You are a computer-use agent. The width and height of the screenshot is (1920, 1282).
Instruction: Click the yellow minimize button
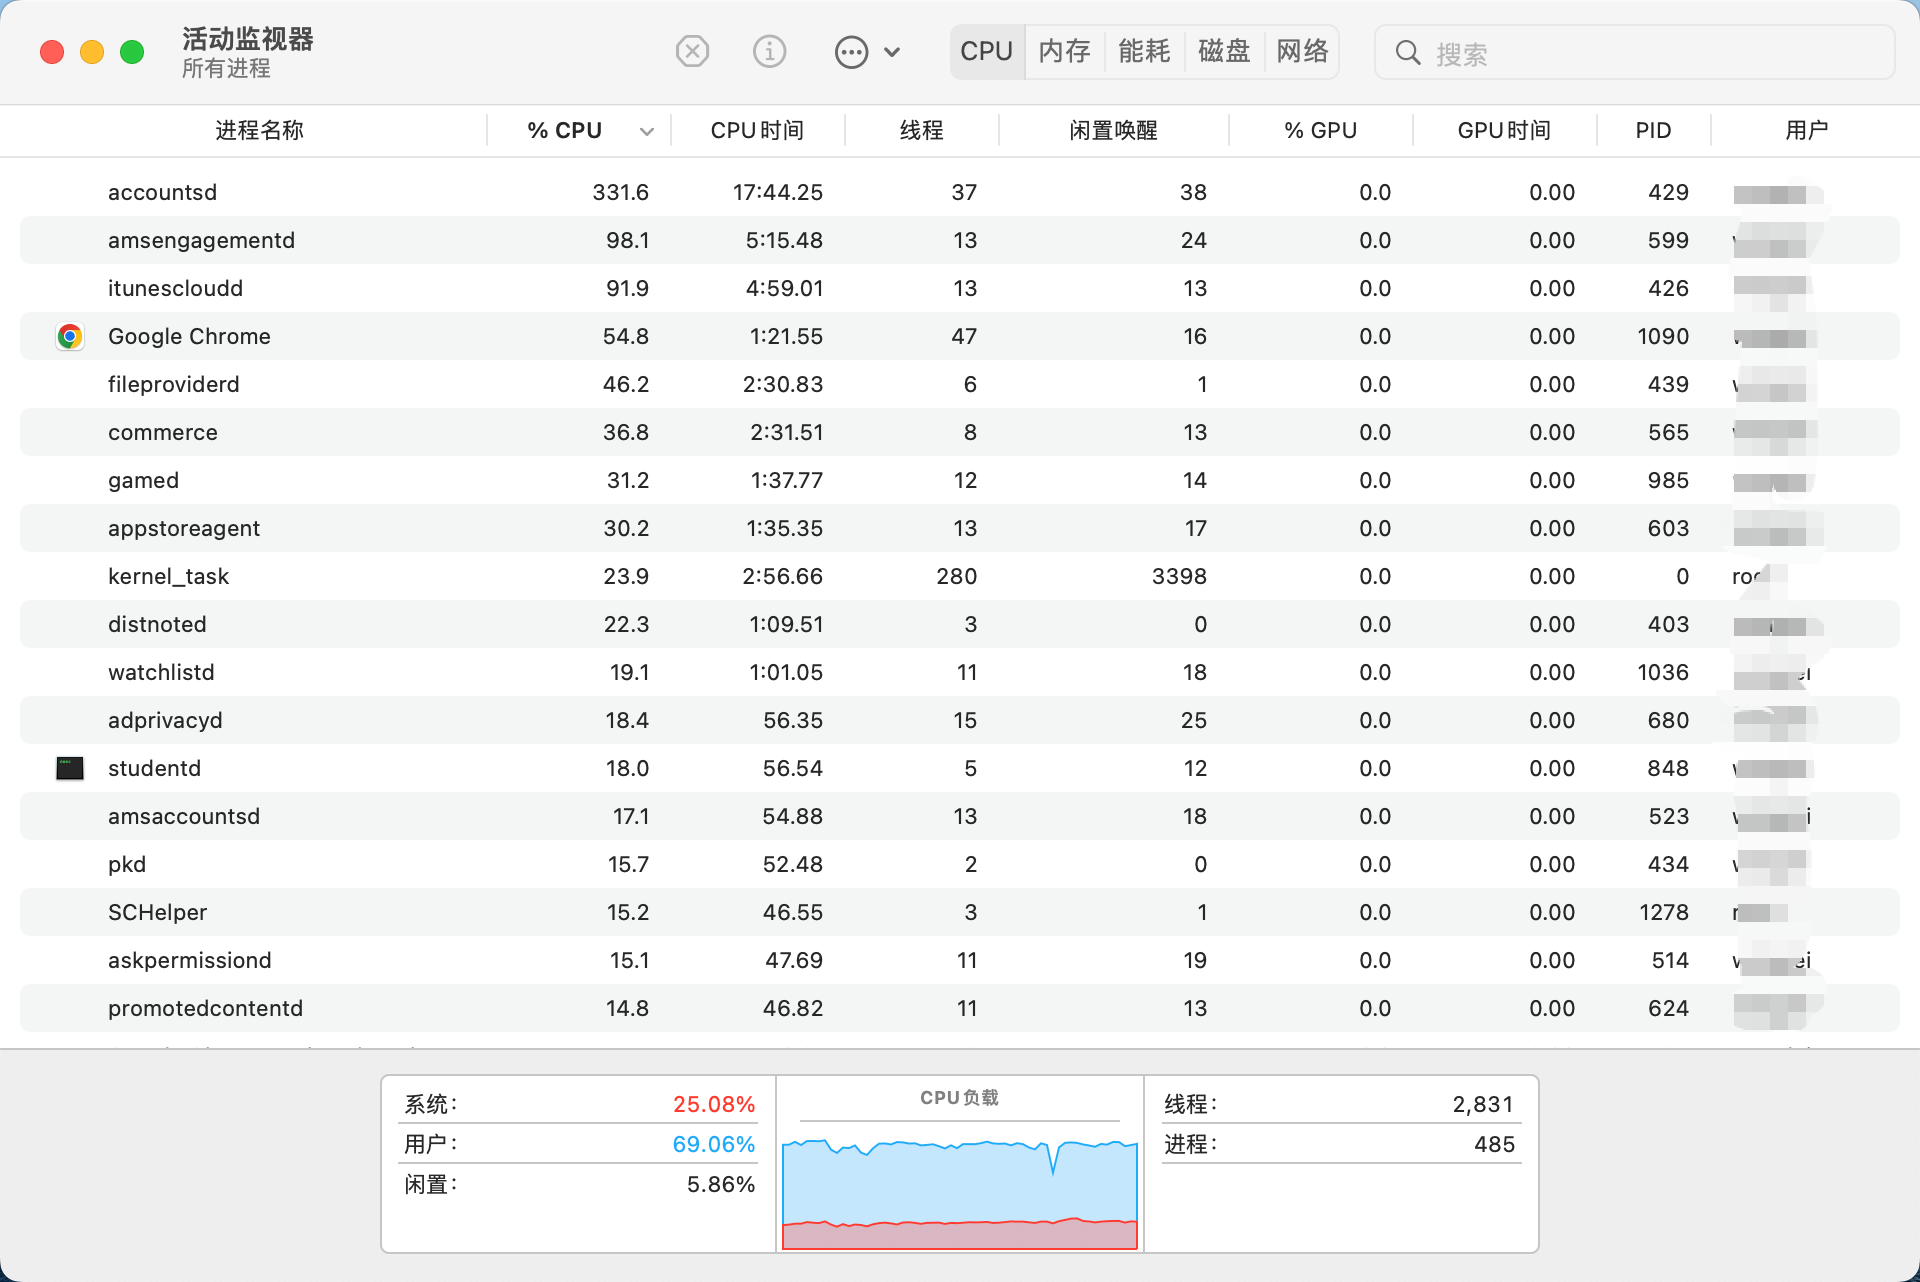92,52
